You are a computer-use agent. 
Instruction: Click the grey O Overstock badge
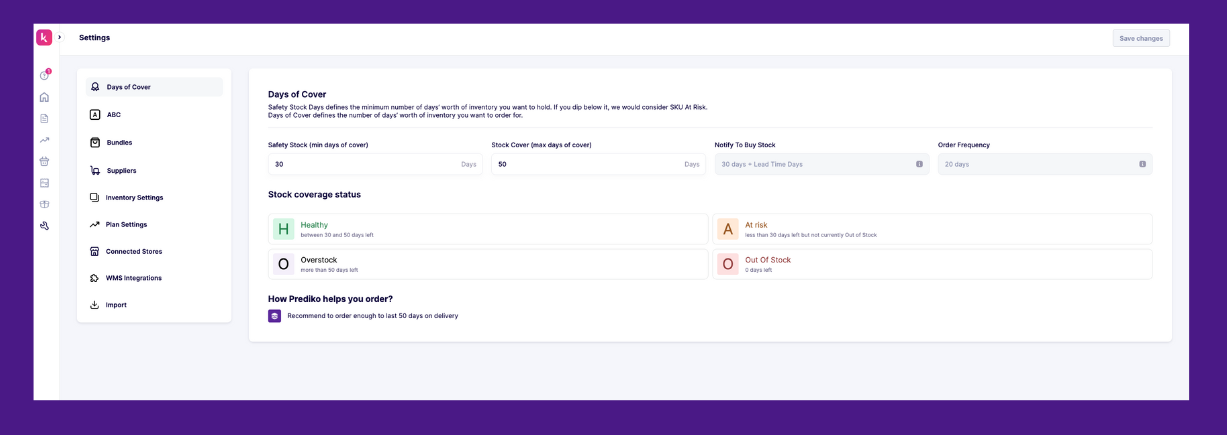[x=284, y=264]
